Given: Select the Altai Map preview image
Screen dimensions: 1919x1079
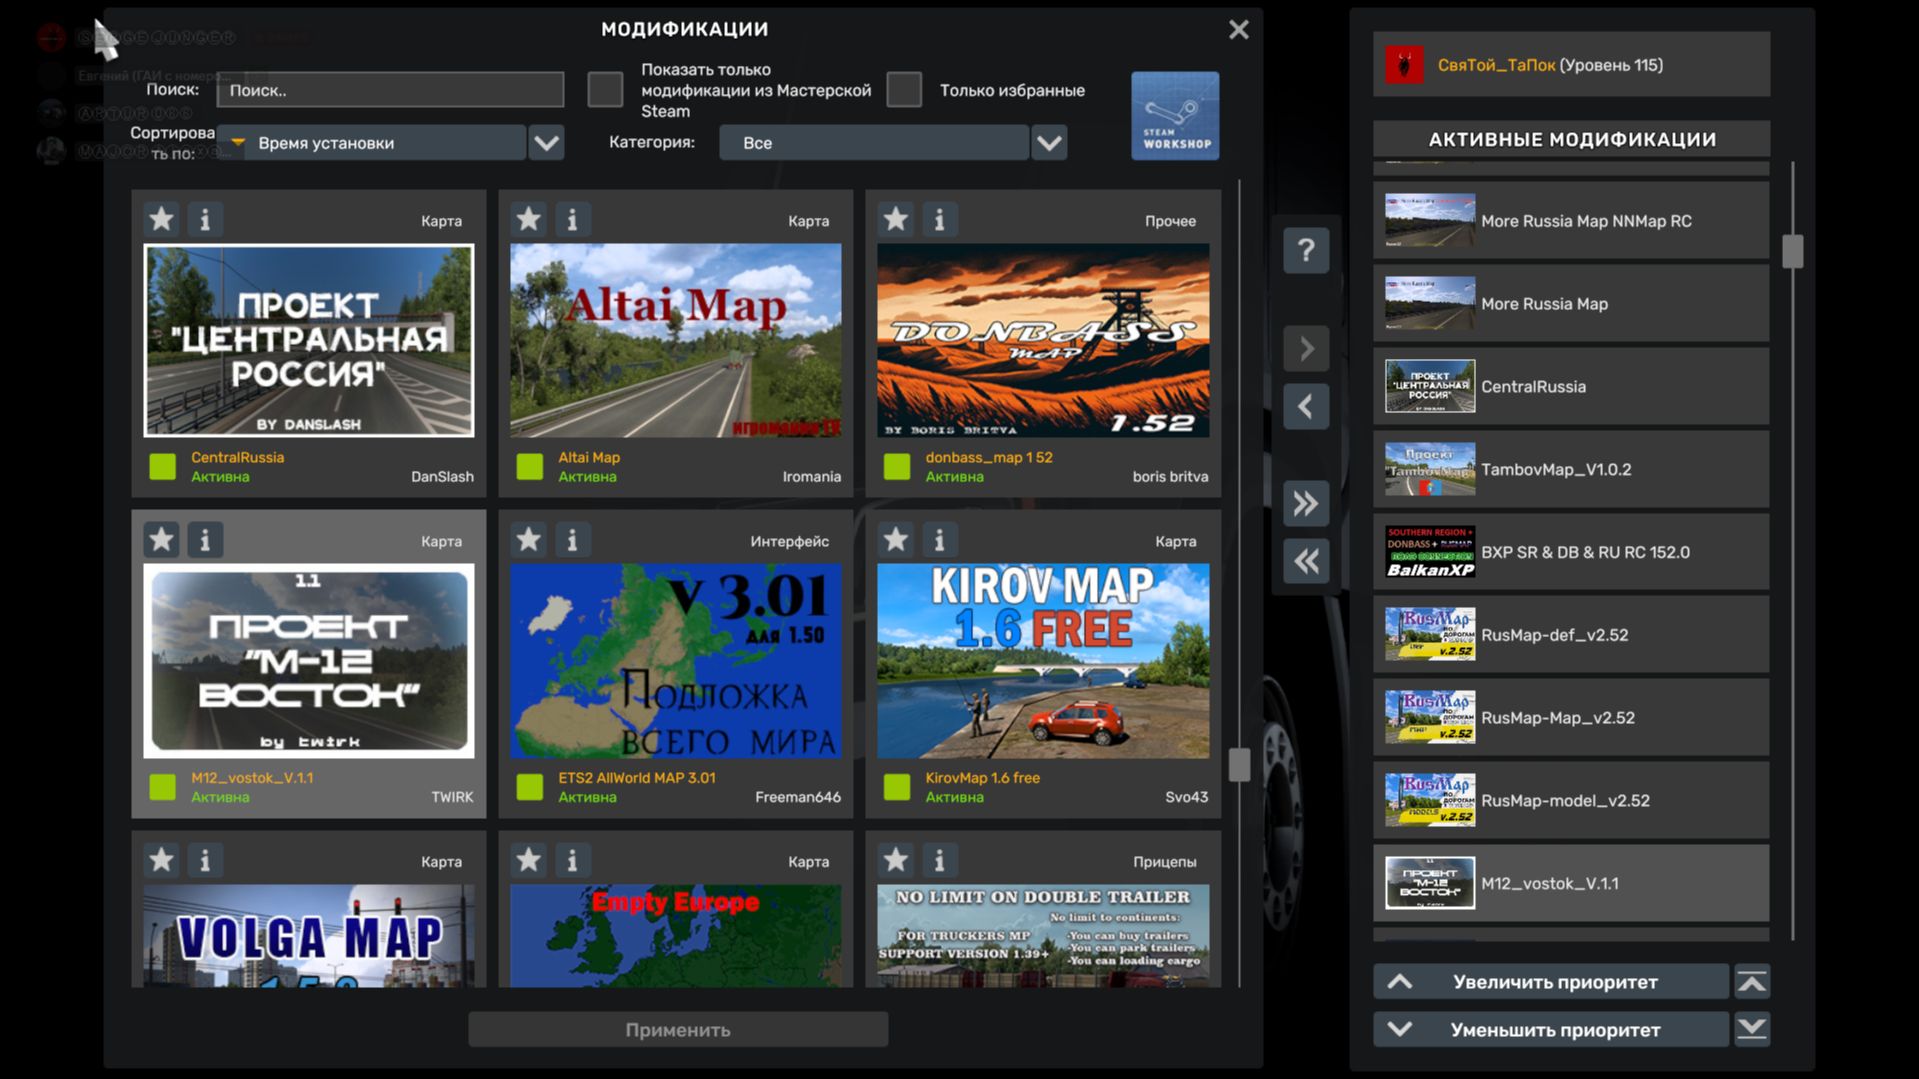Looking at the screenshot, I should [x=676, y=340].
